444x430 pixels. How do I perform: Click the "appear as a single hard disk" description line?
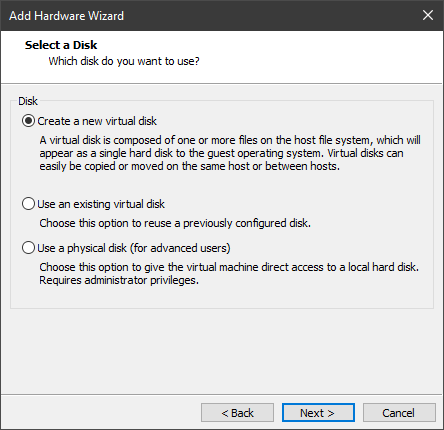(221, 153)
